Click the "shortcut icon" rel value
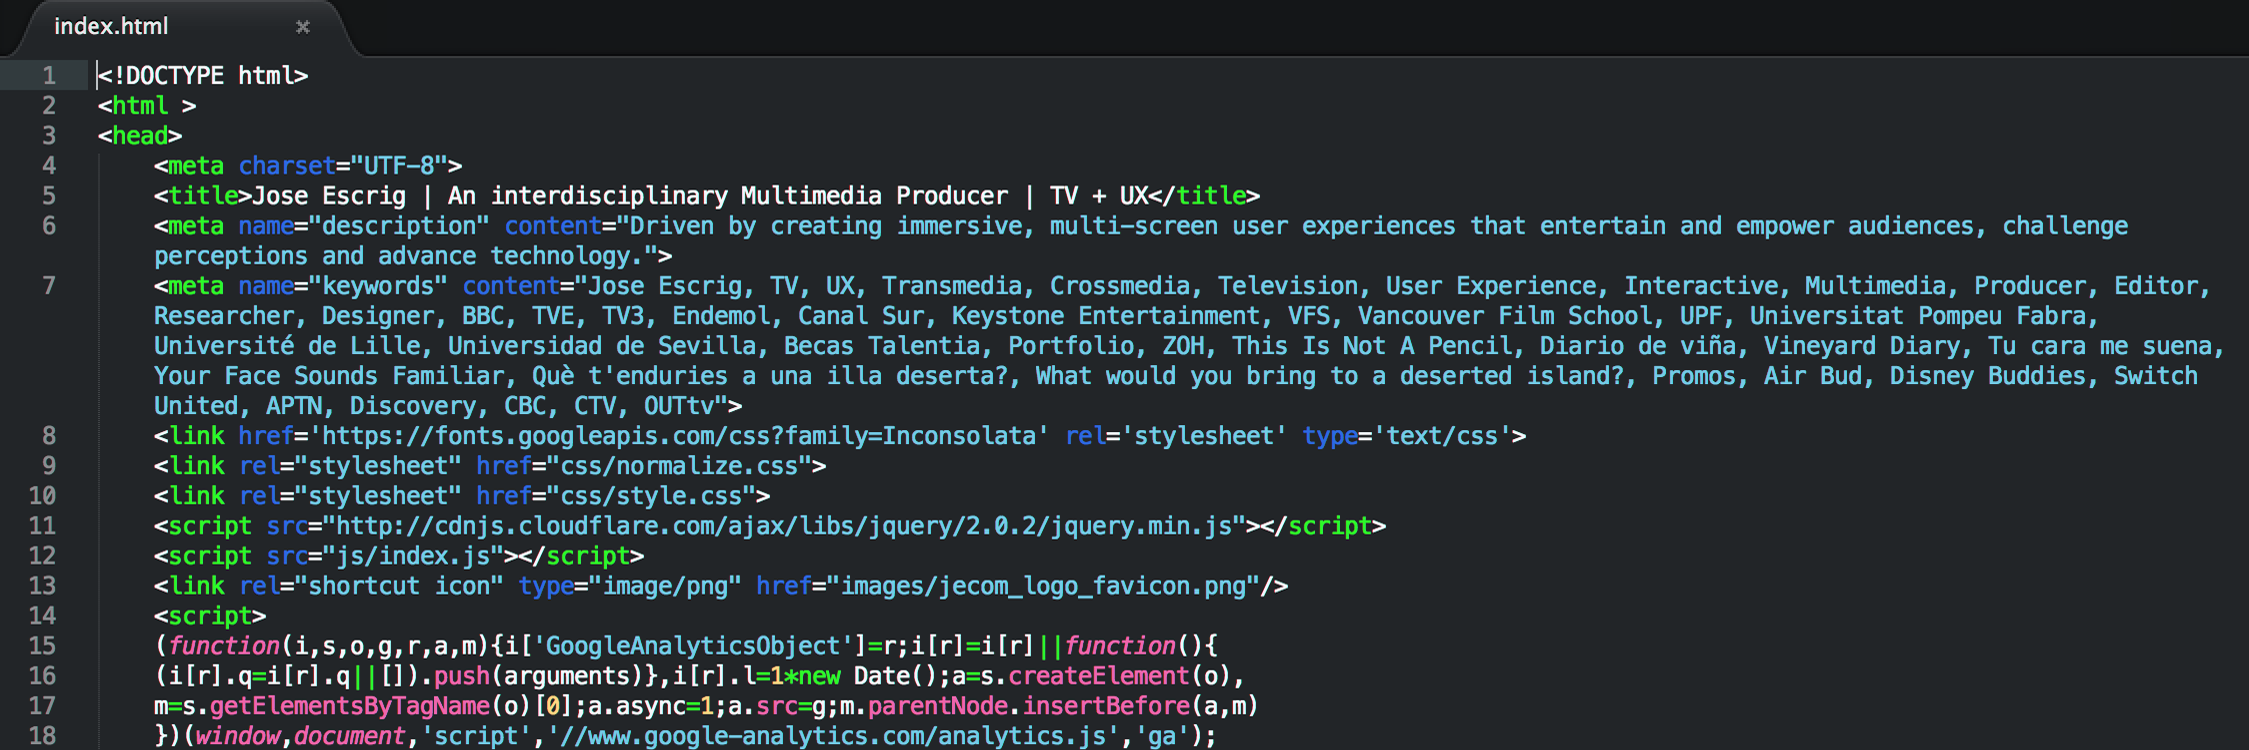The width and height of the screenshot is (2249, 750). [x=399, y=585]
